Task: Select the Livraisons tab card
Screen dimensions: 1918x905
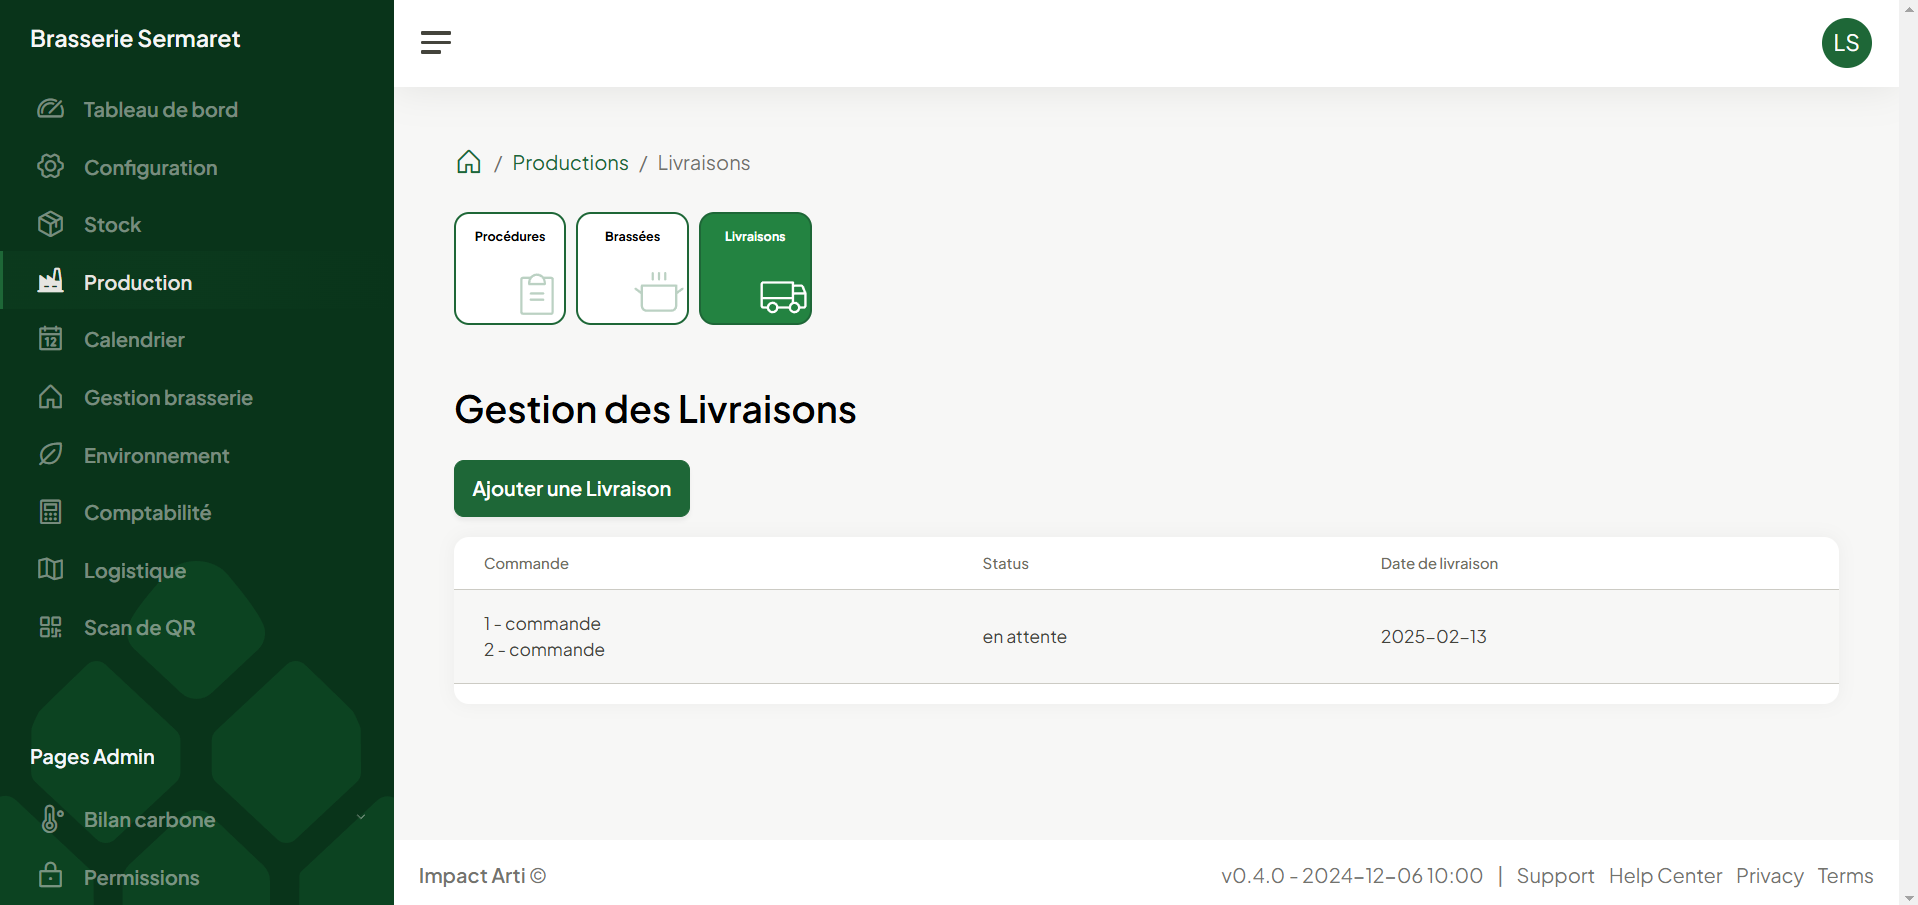Action: (x=755, y=268)
